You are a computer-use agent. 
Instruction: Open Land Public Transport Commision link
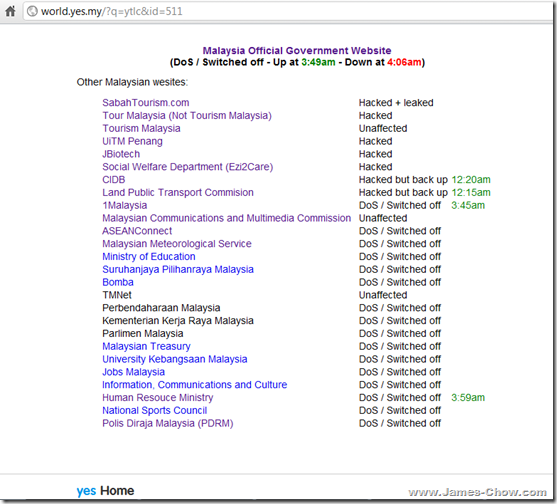(x=178, y=192)
